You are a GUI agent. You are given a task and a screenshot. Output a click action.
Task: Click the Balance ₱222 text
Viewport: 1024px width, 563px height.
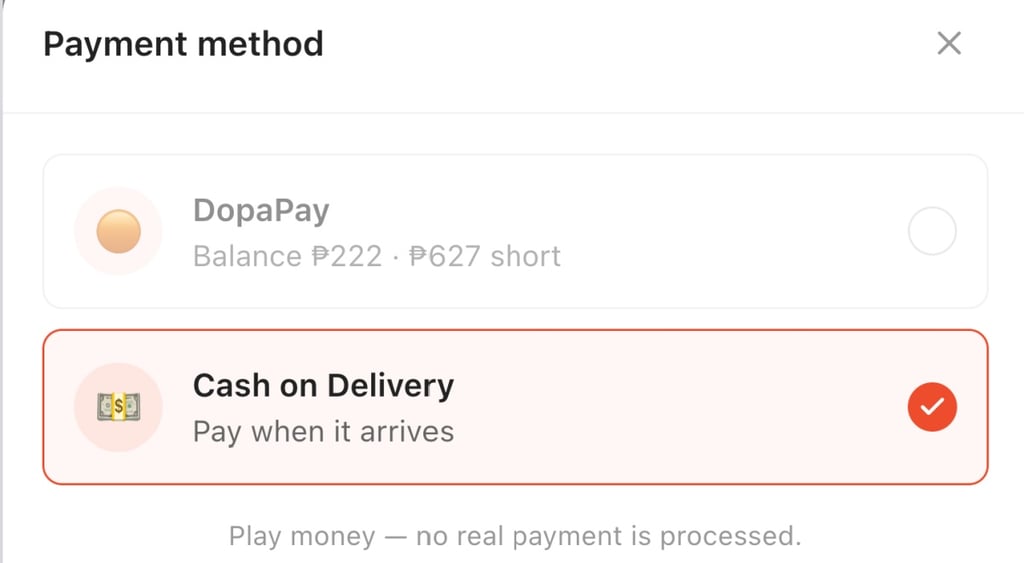point(287,256)
